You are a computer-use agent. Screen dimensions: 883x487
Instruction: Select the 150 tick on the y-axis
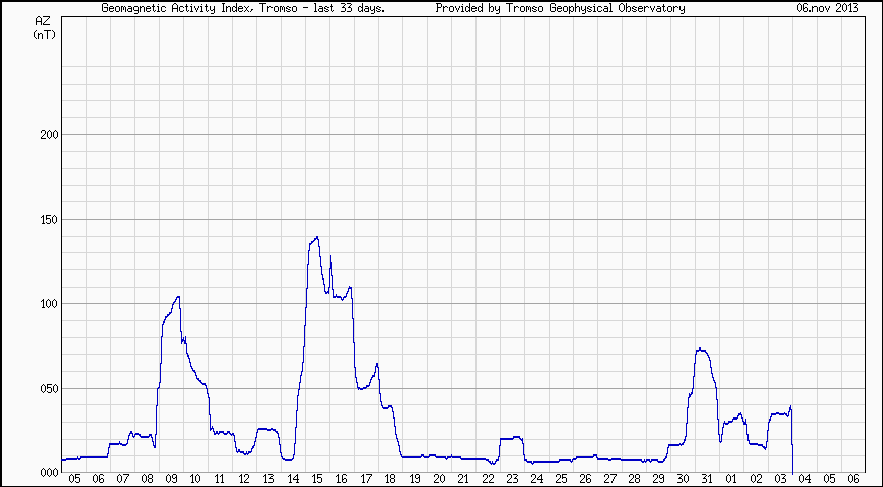[45, 220]
